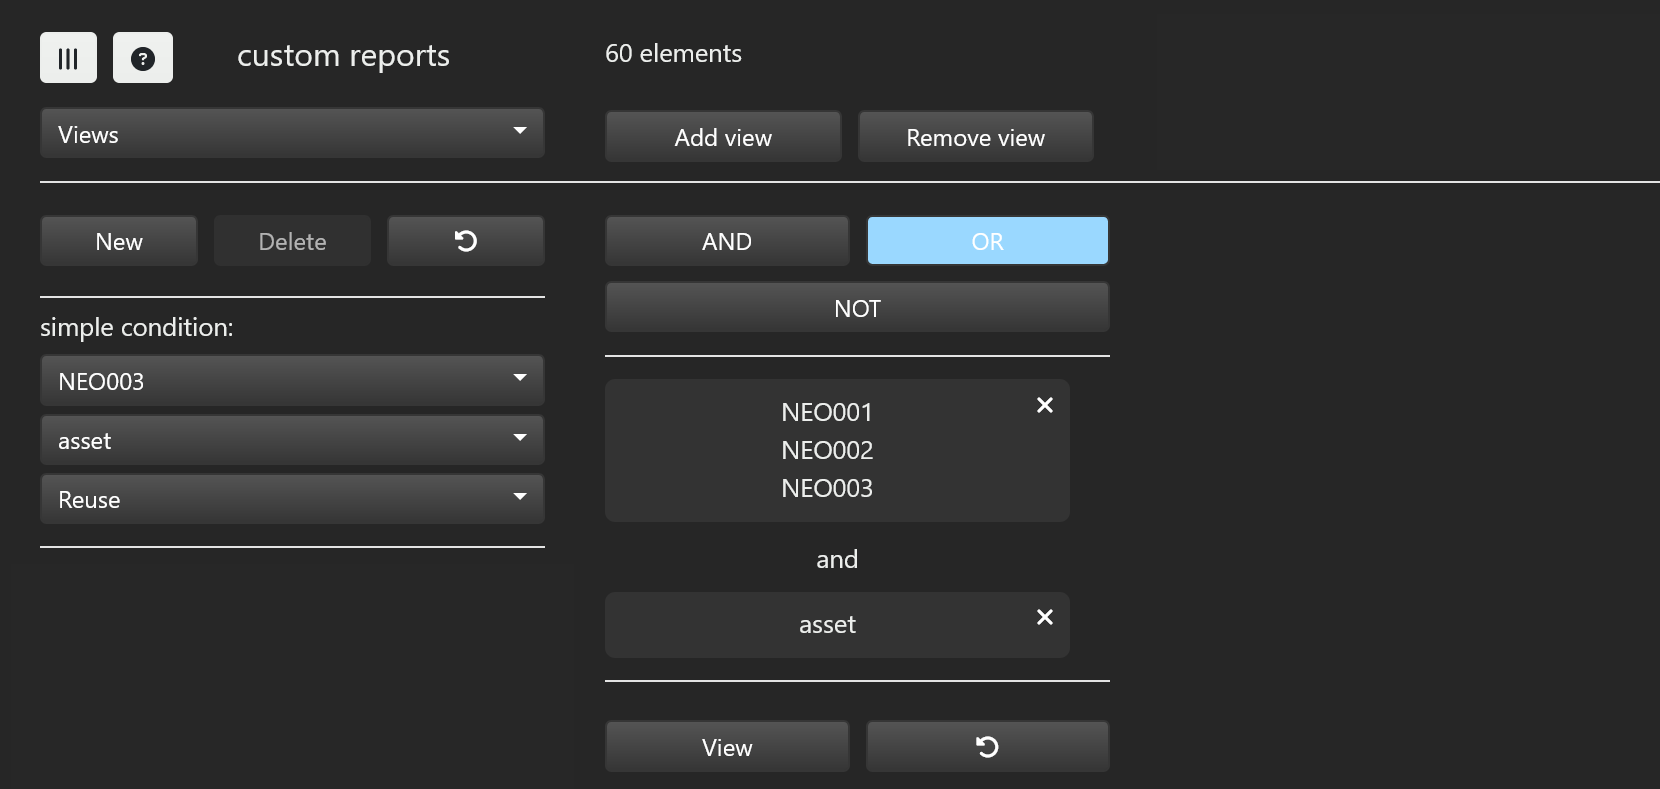Reset the query with bottom undo icon
The height and width of the screenshot is (789, 1660).
coord(987,747)
